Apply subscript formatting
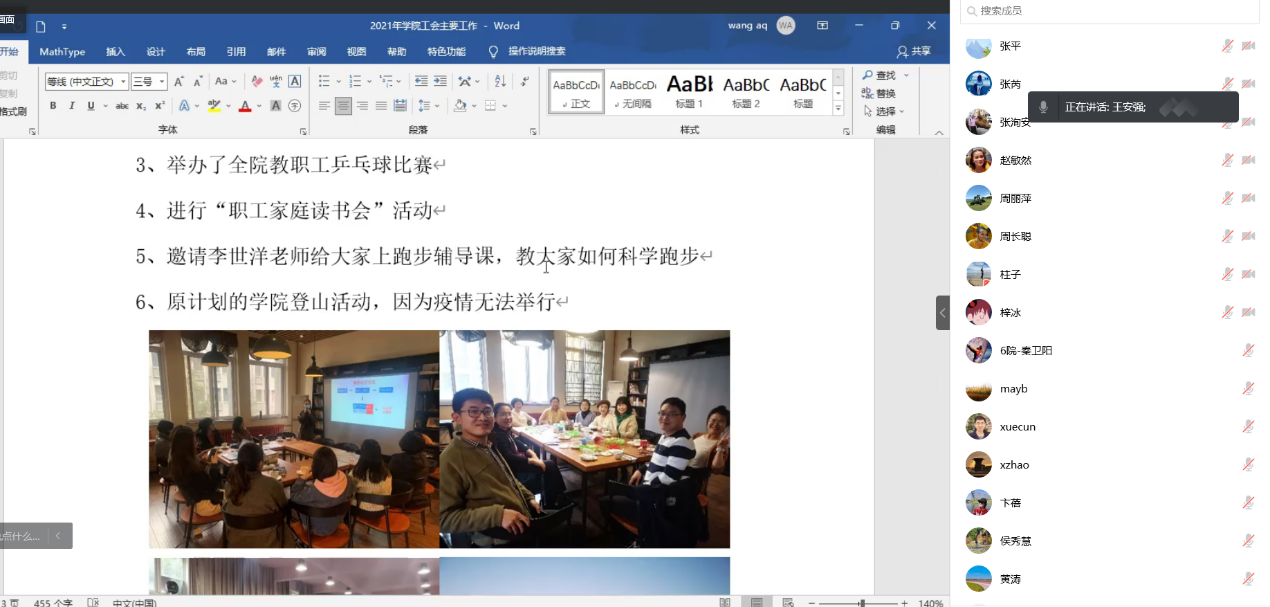The width and height of the screenshot is (1270, 607). coord(141,106)
